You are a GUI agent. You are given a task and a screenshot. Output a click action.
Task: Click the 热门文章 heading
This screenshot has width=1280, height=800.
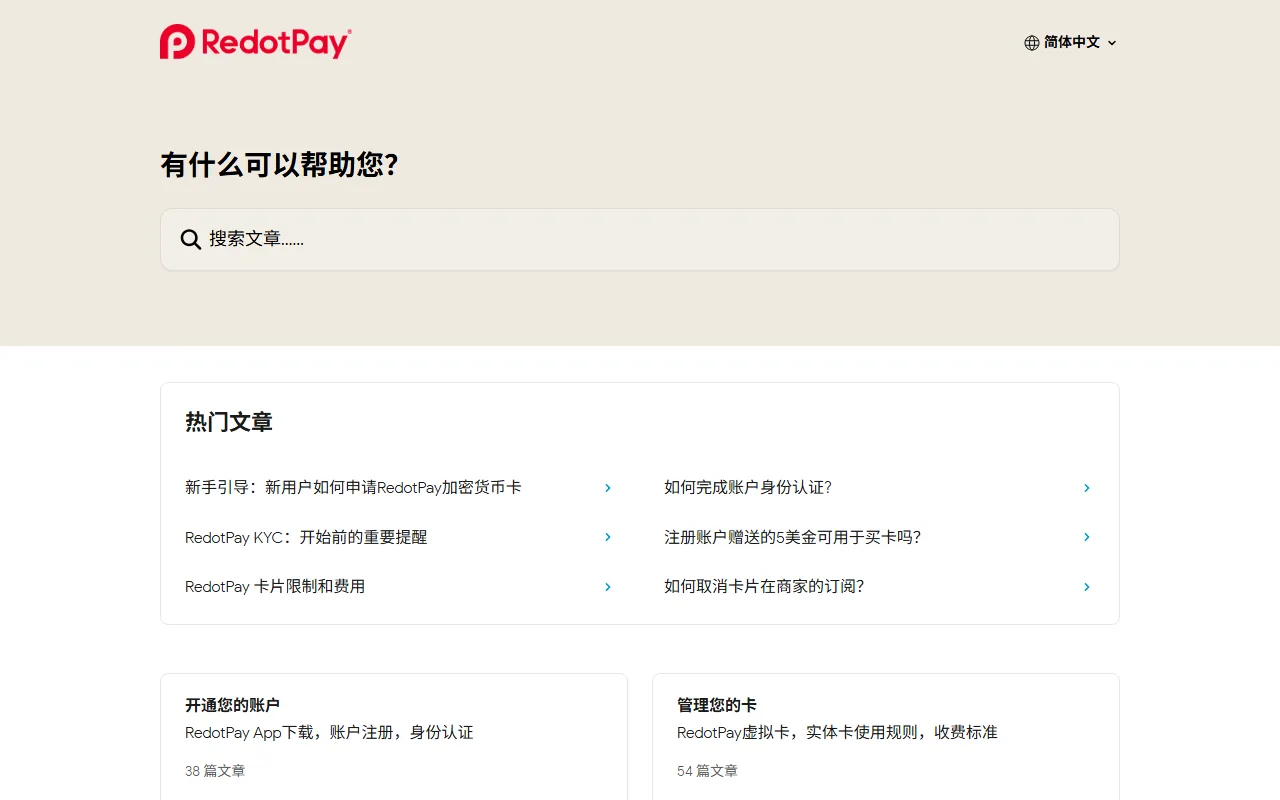[x=229, y=422]
